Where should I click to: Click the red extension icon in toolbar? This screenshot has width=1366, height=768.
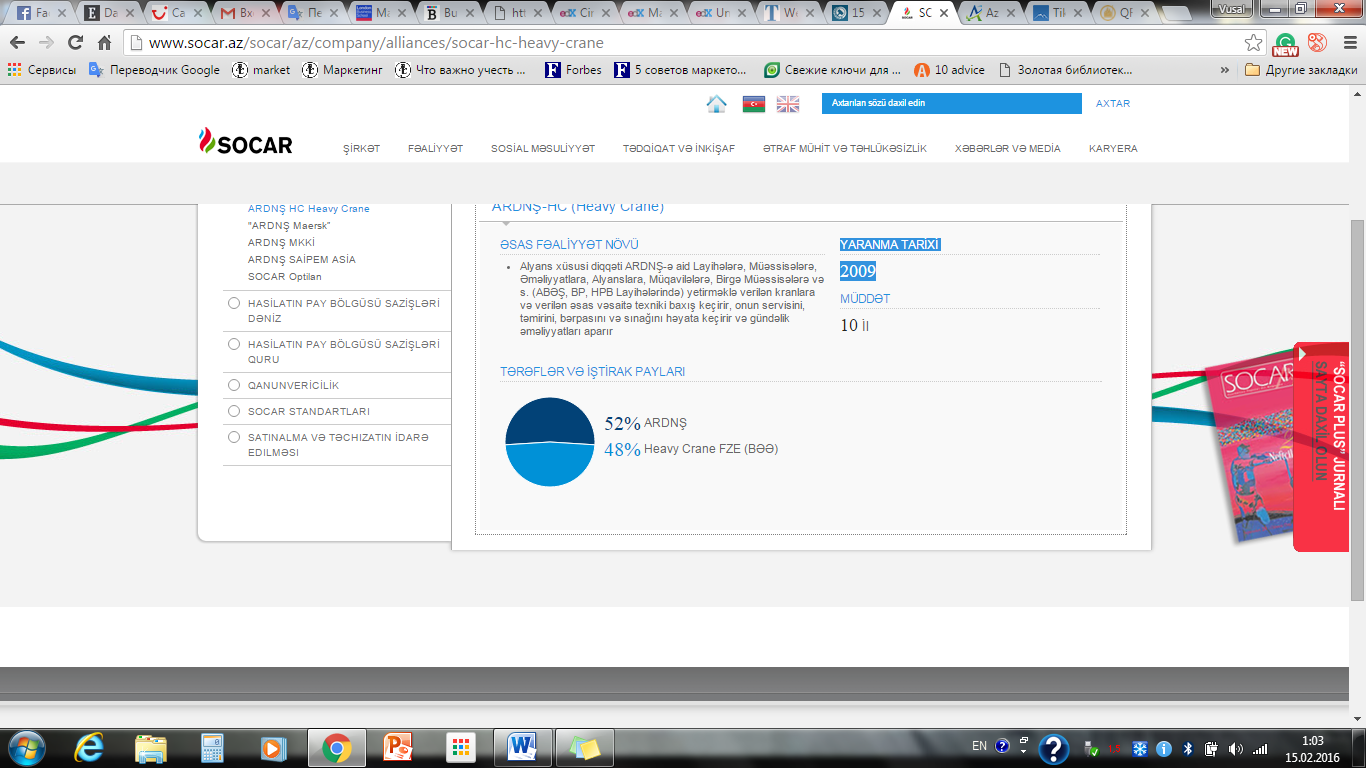(1317, 43)
